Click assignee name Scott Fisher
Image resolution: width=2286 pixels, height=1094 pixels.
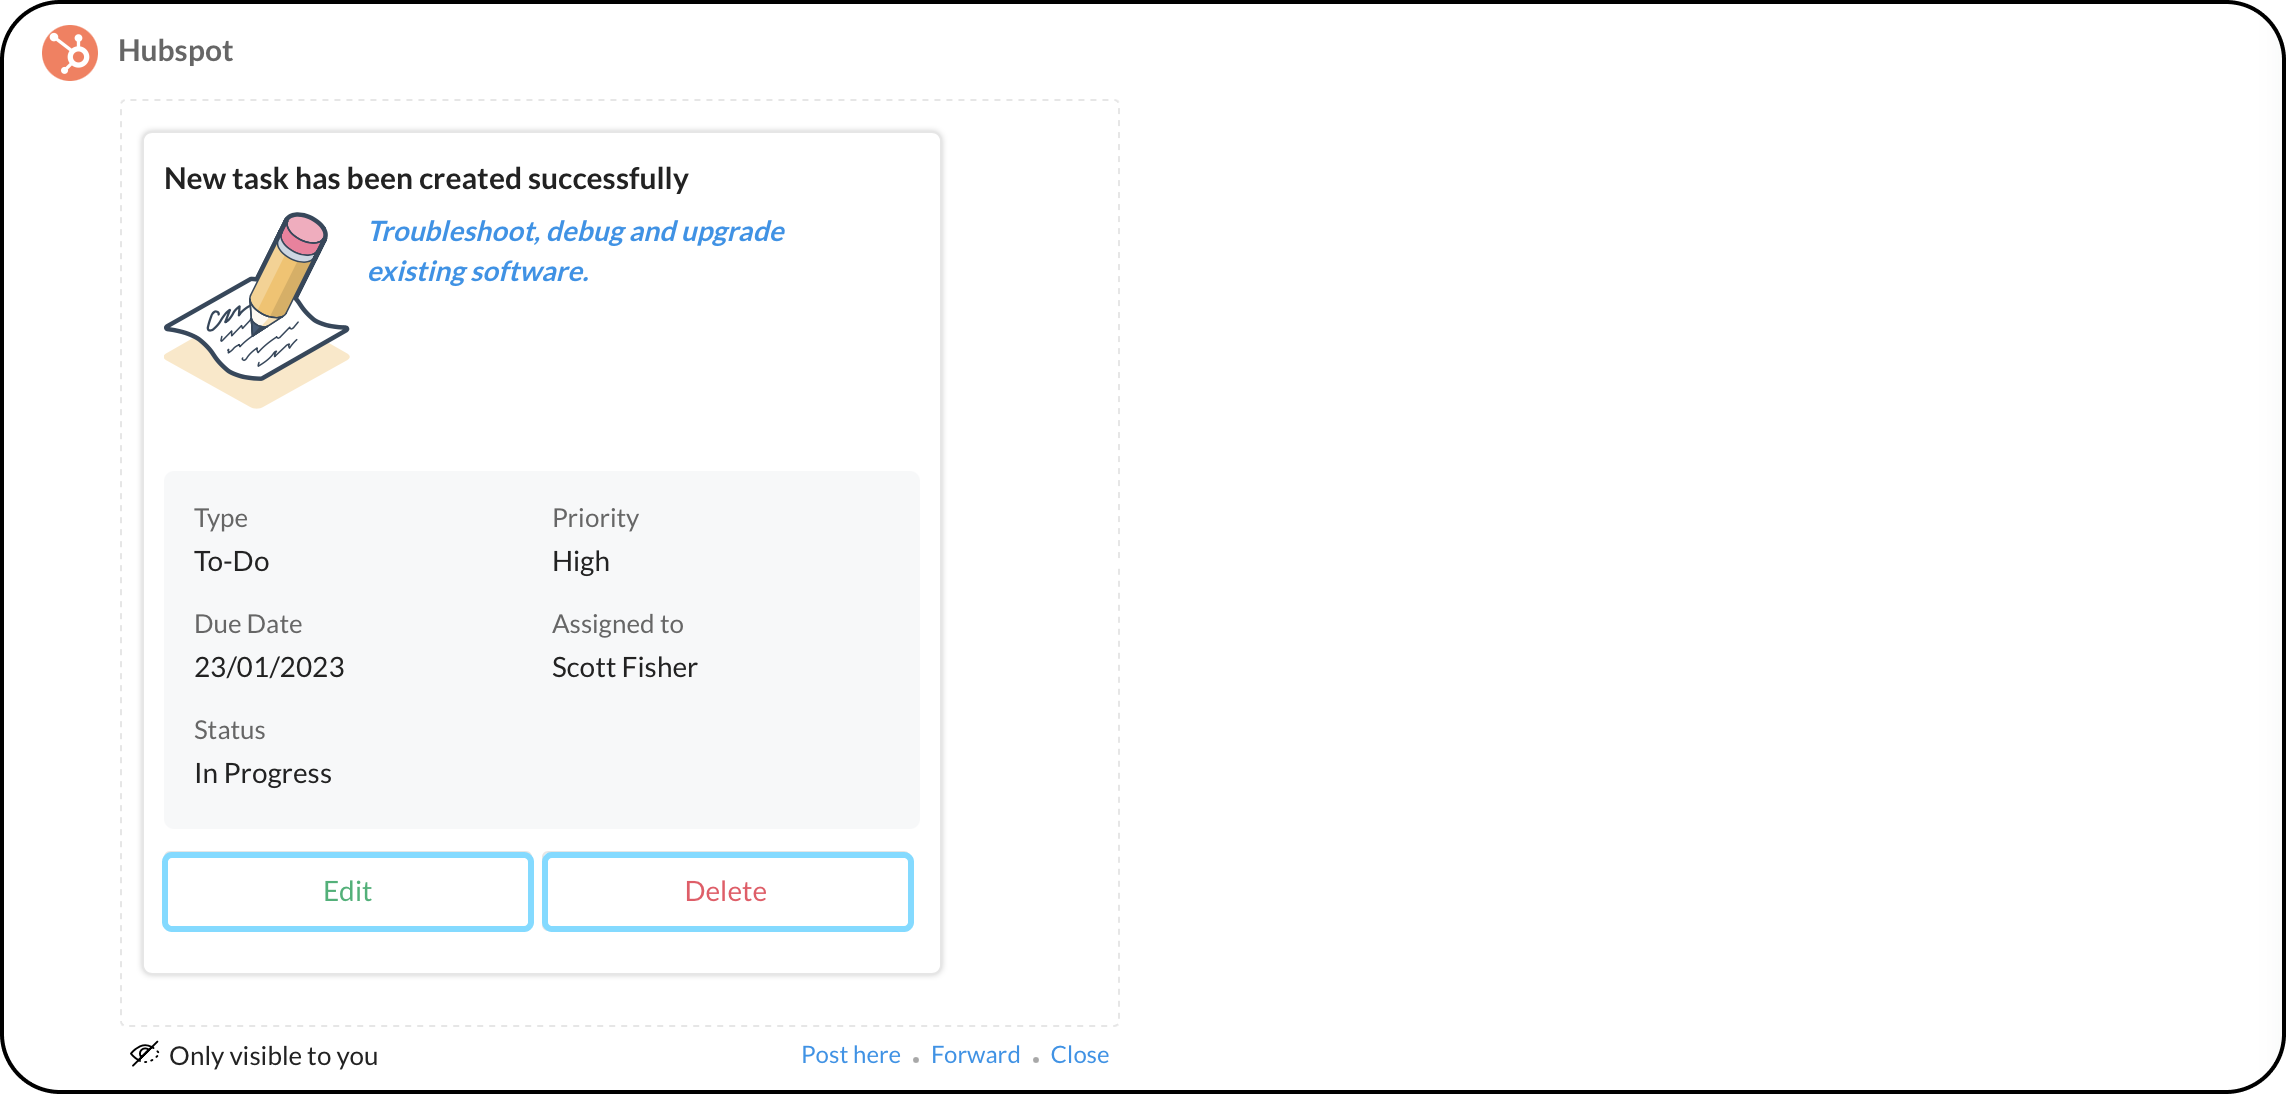tap(624, 667)
